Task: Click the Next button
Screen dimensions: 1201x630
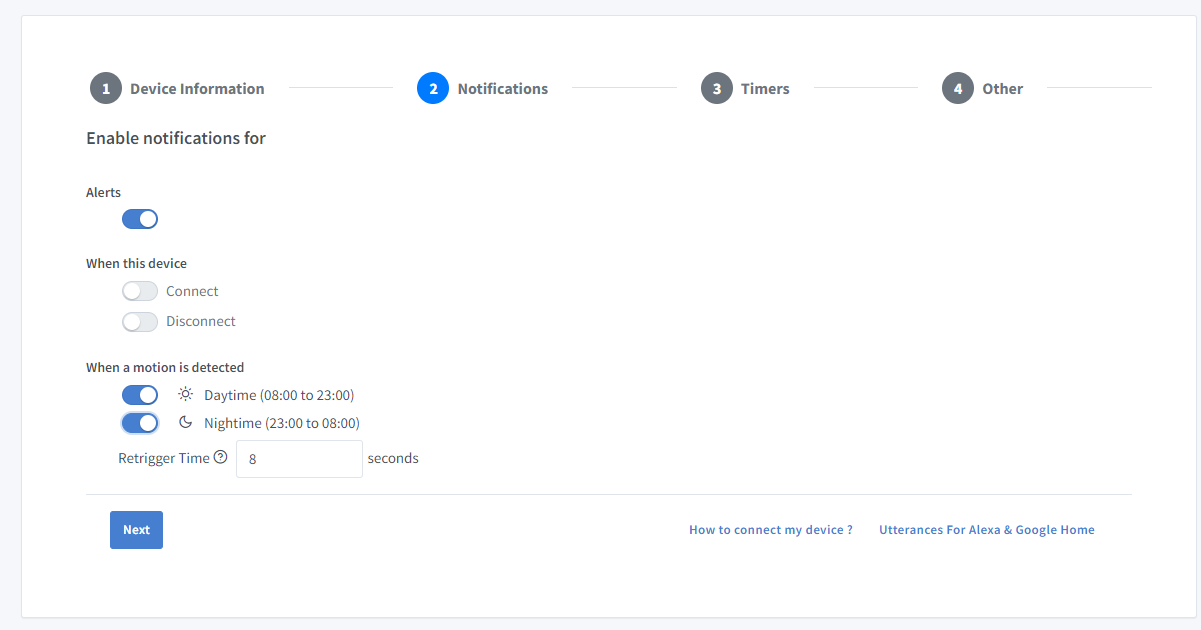Action: click(x=136, y=530)
